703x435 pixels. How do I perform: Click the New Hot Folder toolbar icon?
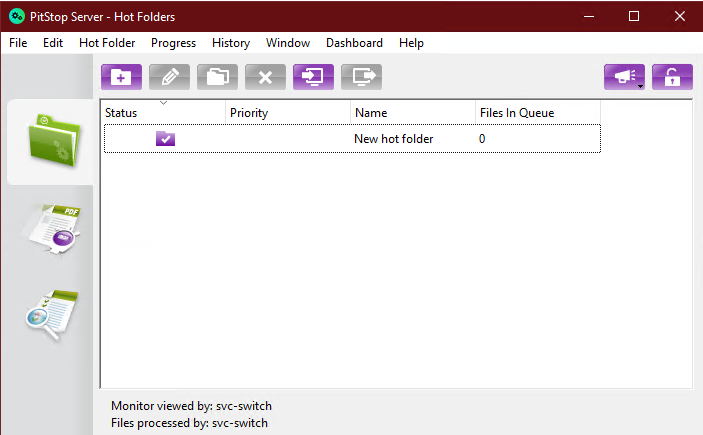121,77
